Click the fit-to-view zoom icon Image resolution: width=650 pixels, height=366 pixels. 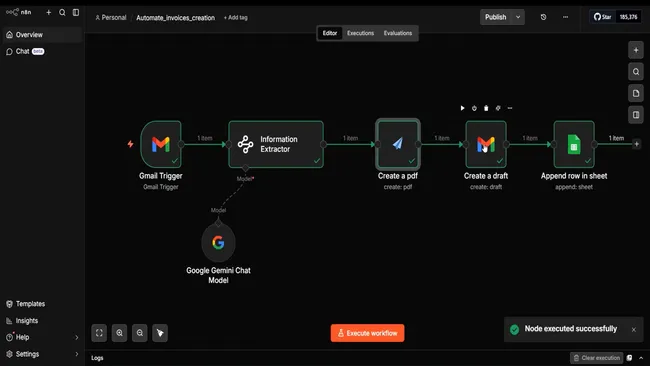click(99, 333)
